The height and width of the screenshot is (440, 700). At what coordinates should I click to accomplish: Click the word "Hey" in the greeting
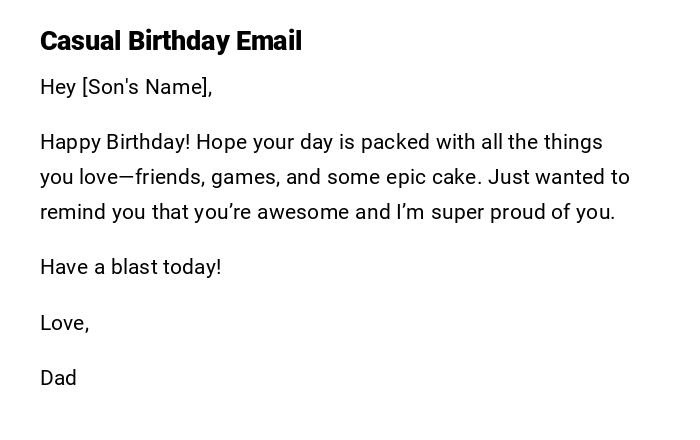pyautogui.click(x=58, y=87)
